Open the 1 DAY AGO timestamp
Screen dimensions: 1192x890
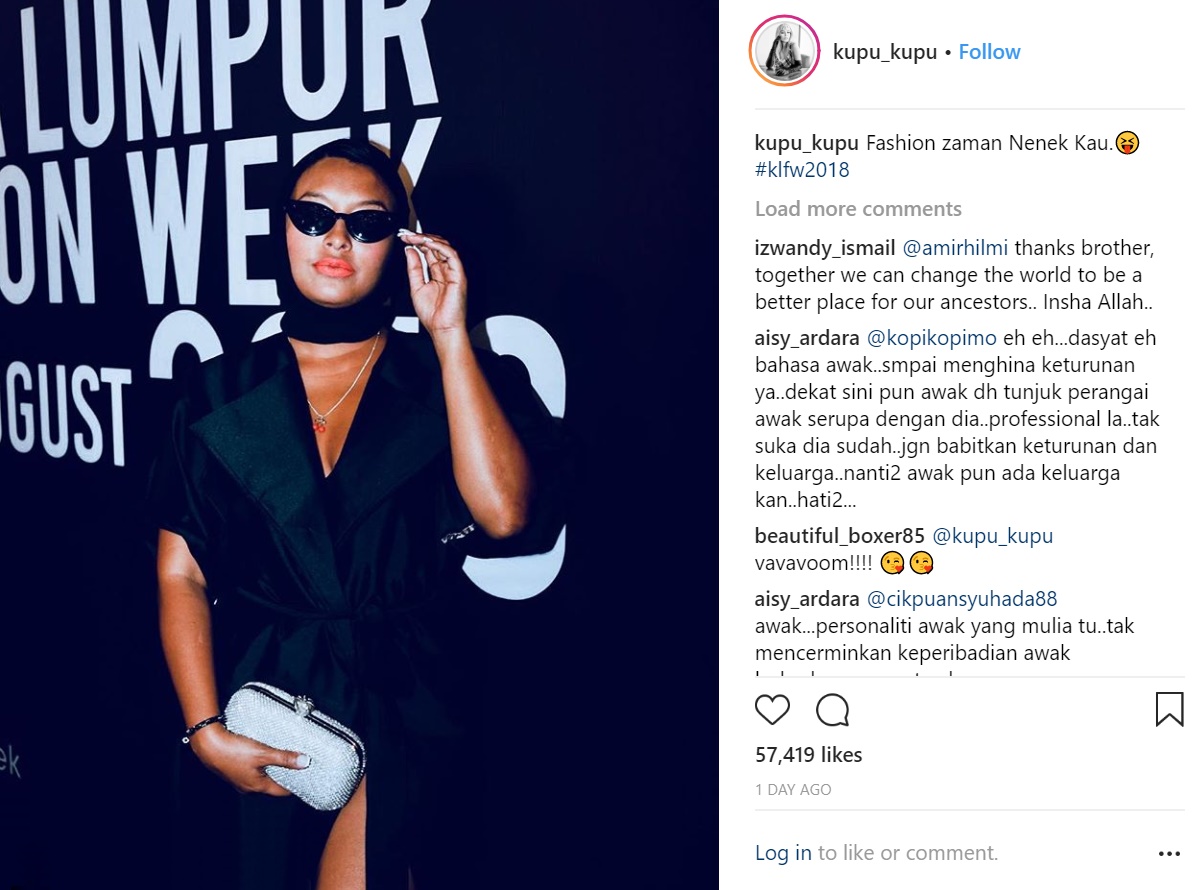click(x=793, y=790)
